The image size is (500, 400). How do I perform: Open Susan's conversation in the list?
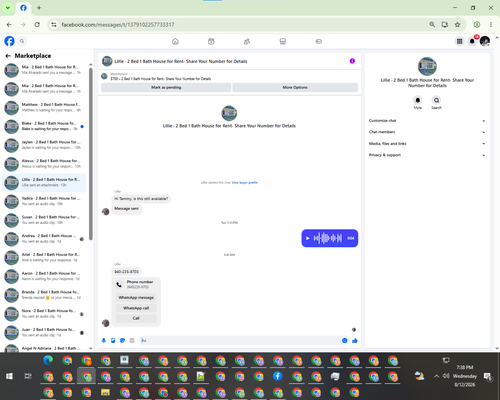tap(44, 220)
